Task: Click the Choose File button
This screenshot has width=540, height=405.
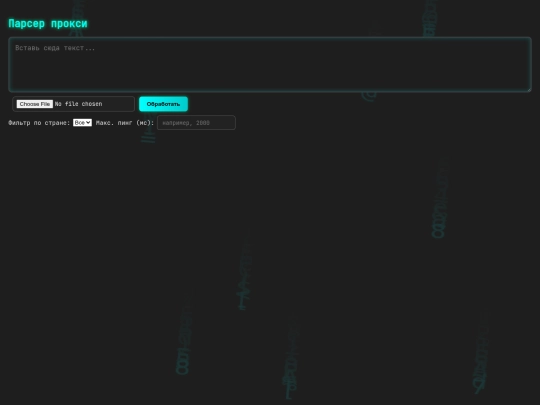Action: [x=35, y=104]
